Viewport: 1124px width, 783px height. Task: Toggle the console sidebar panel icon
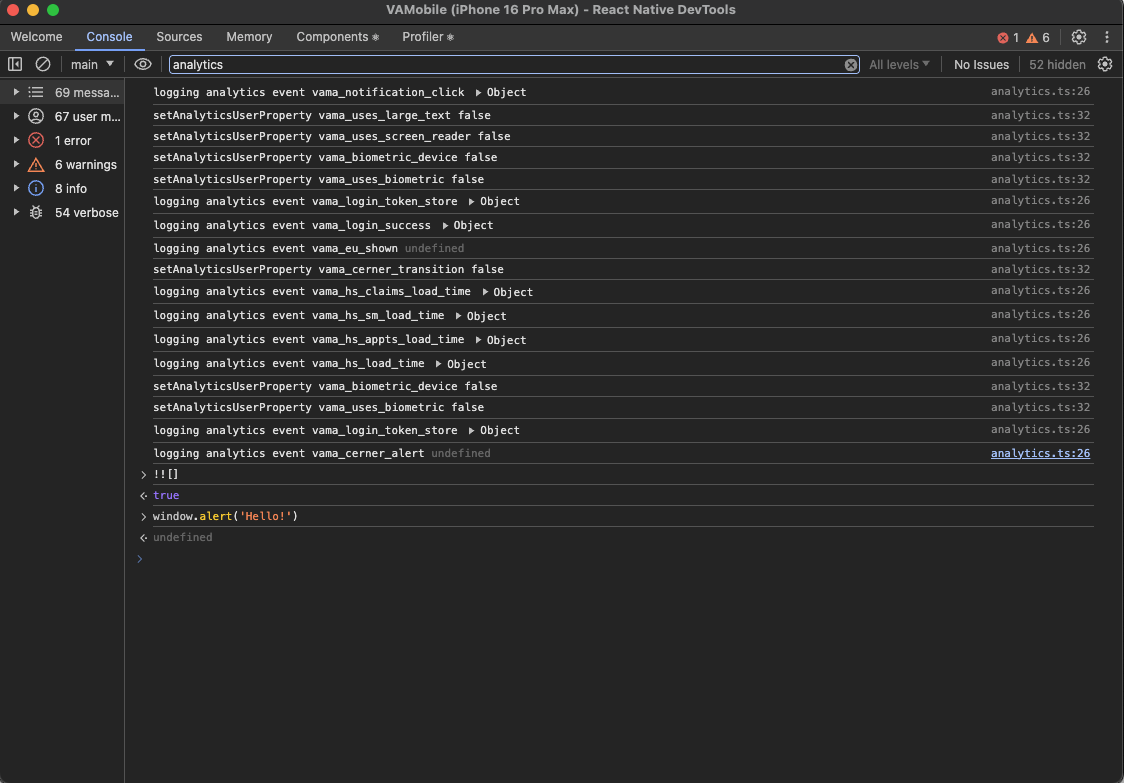(15, 64)
